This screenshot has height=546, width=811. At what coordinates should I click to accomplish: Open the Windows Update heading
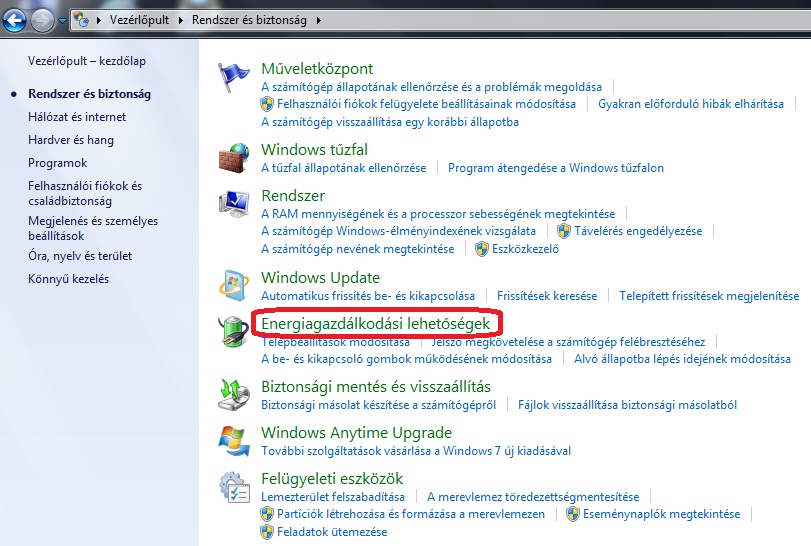tap(321, 278)
